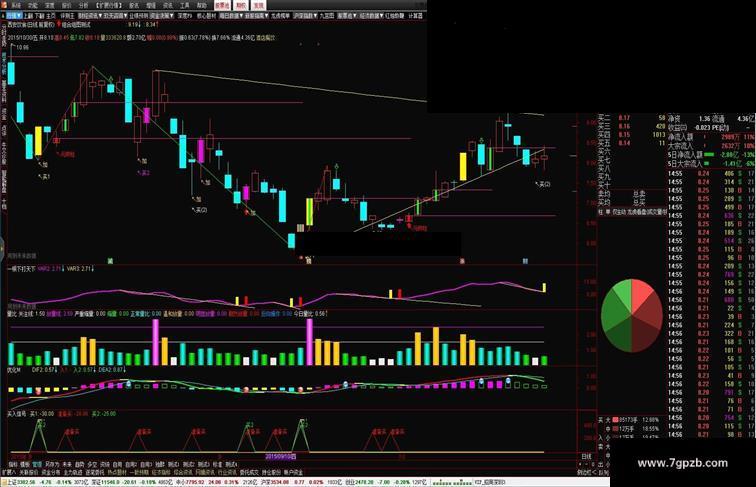Click the 买入信号 indicator title

(17, 414)
